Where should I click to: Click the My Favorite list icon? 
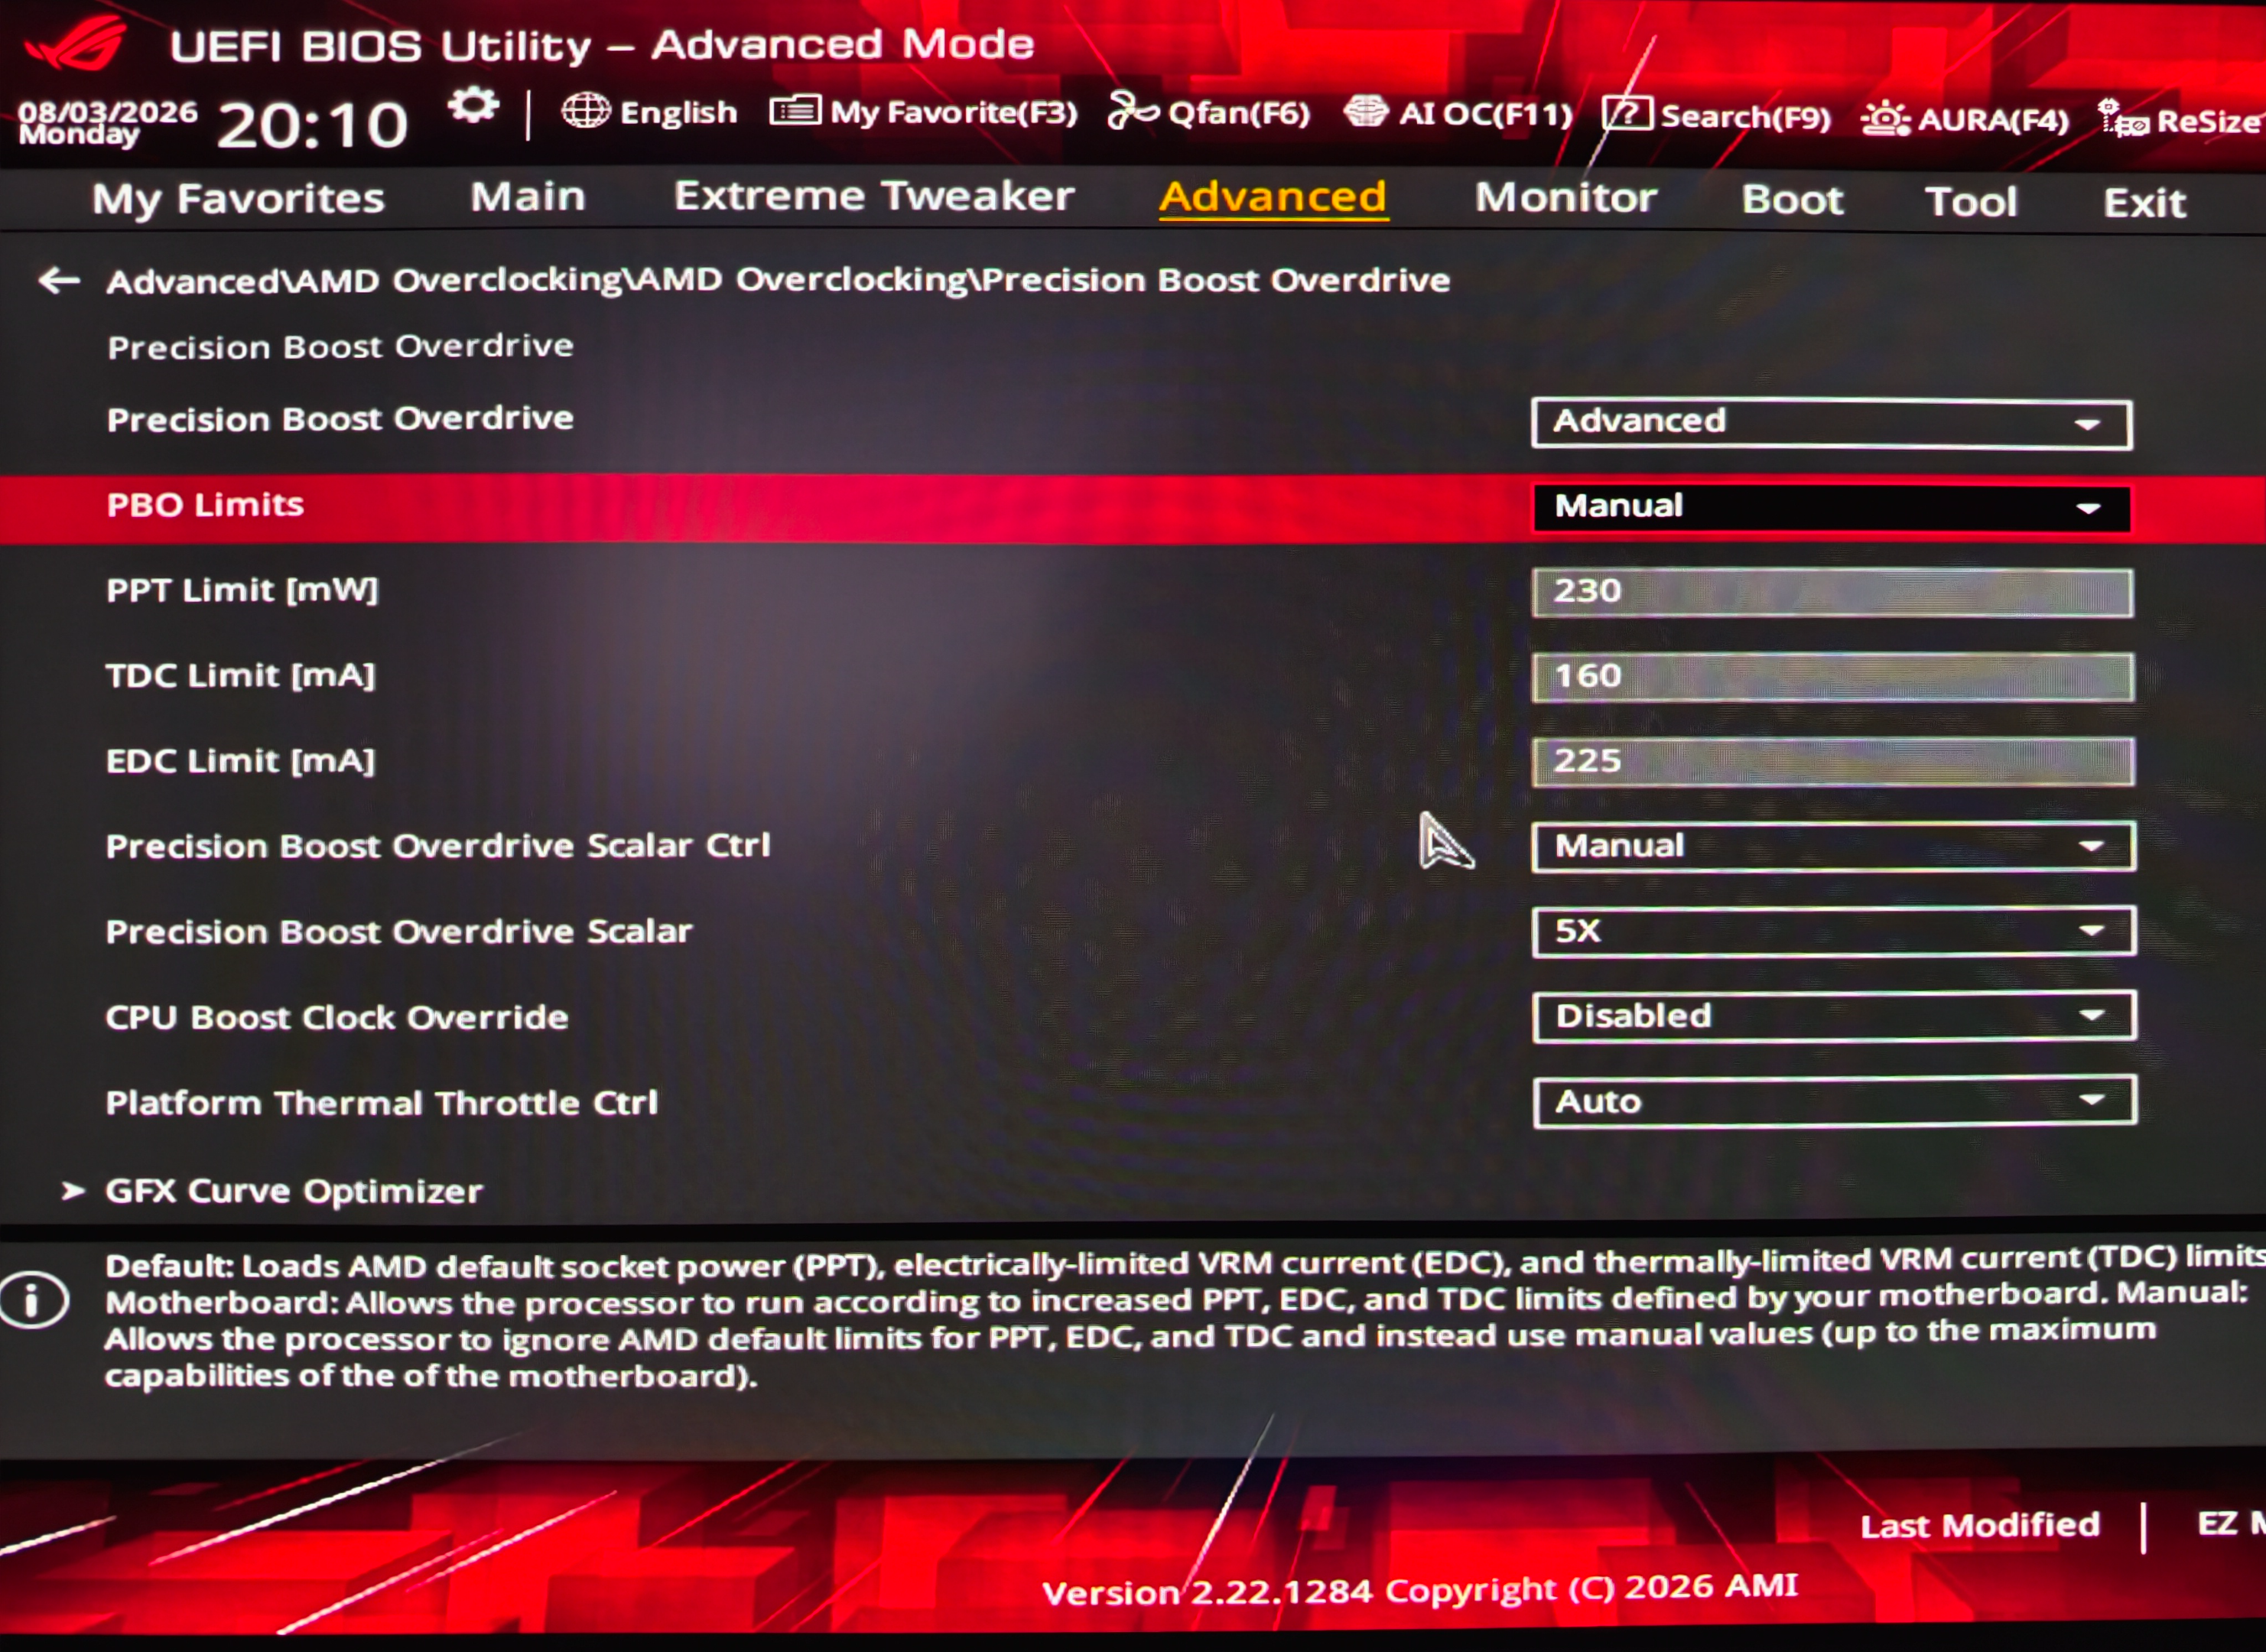(x=795, y=110)
